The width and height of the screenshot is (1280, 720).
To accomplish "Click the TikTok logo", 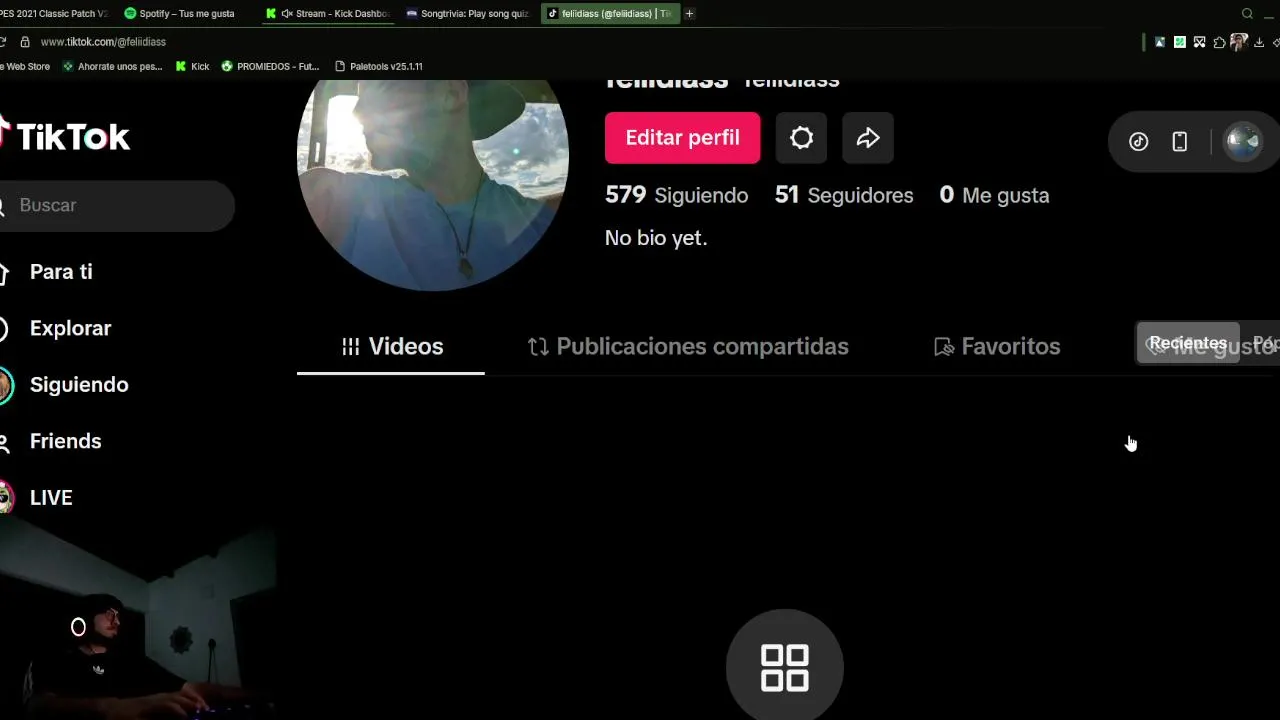I will pyautogui.click(x=65, y=136).
